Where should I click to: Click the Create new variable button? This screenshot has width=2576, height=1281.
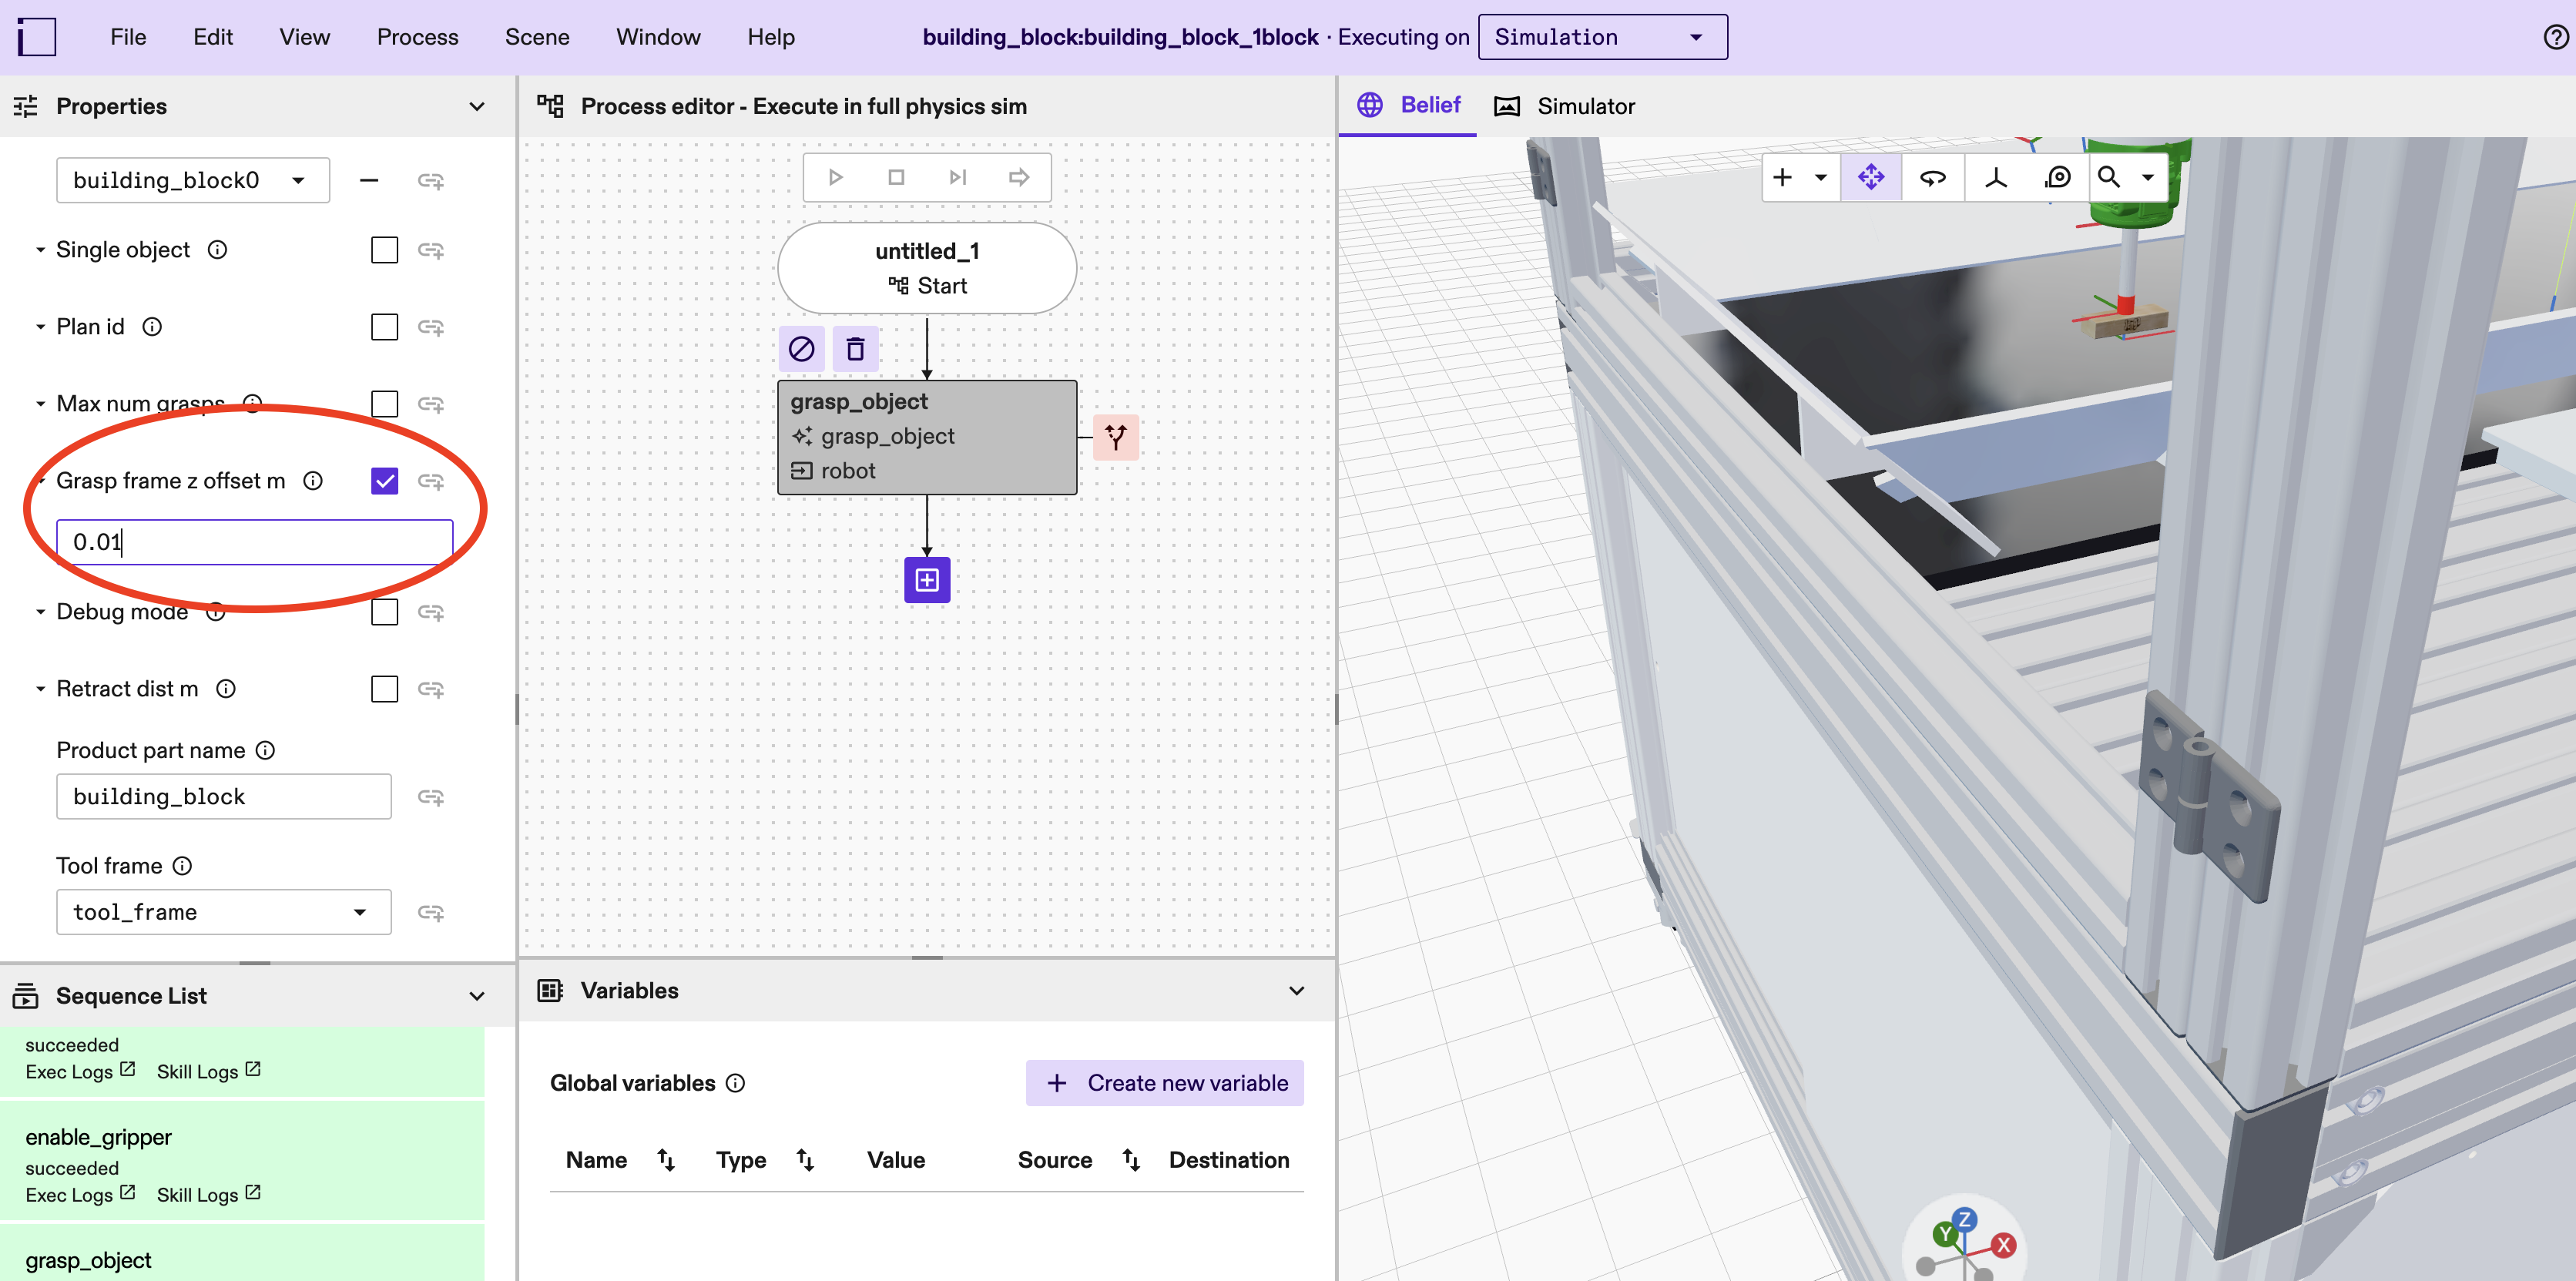[x=1164, y=1082]
